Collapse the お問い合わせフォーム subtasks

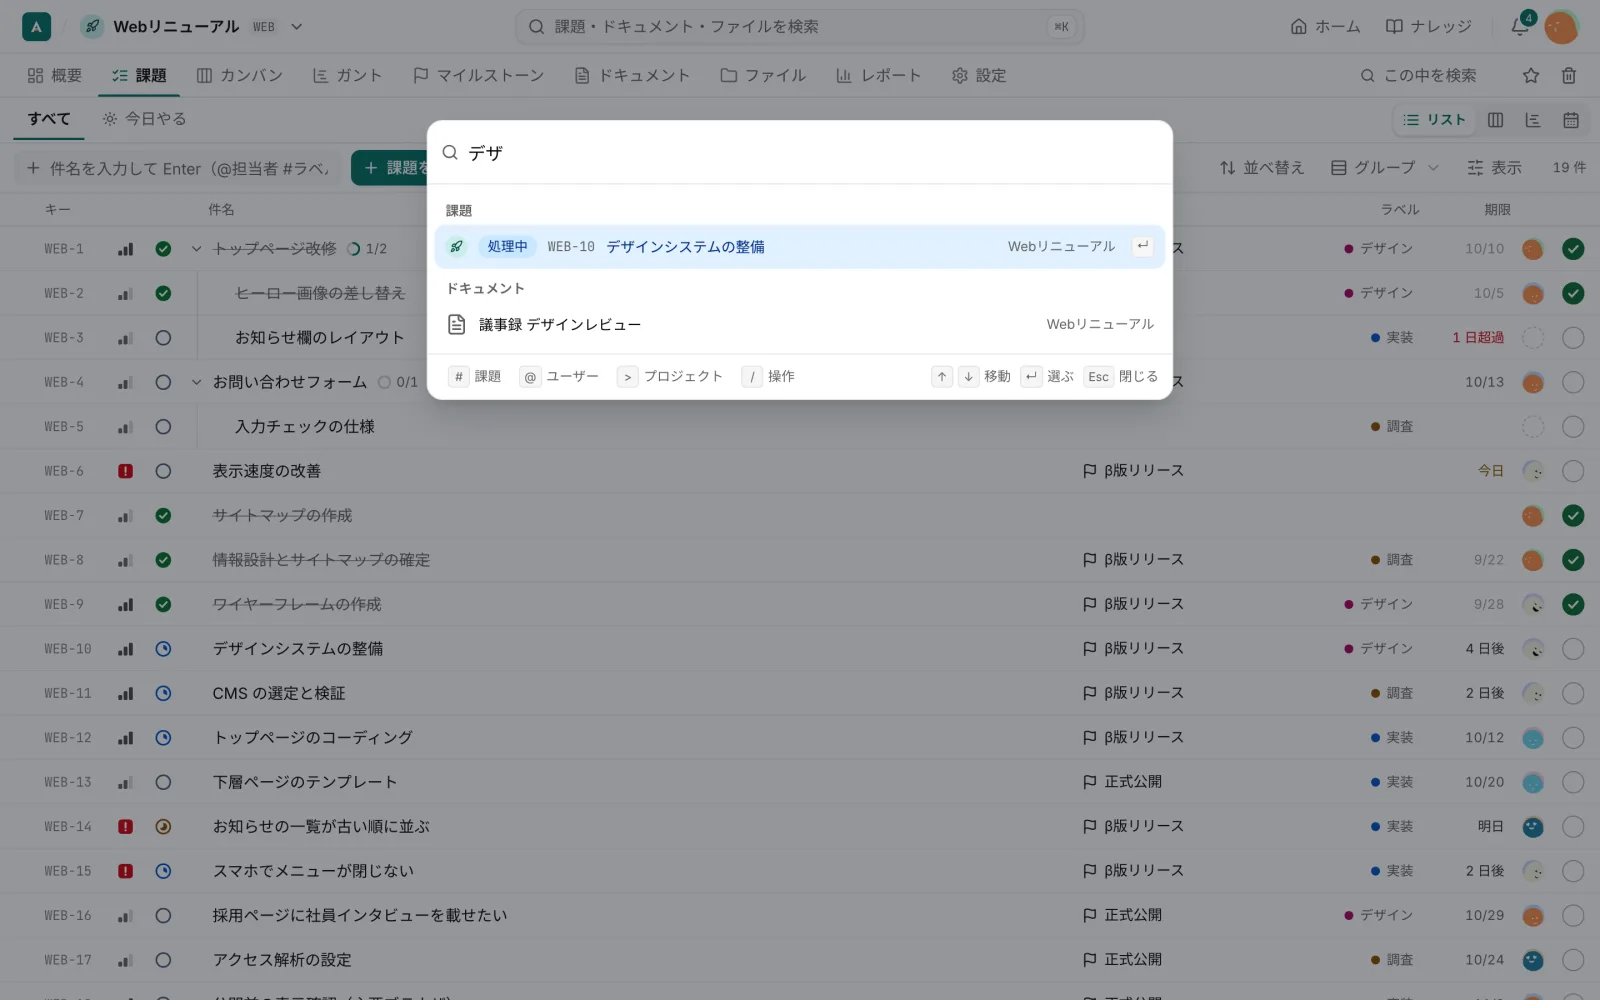pyautogui.click(x=196, y=382)
